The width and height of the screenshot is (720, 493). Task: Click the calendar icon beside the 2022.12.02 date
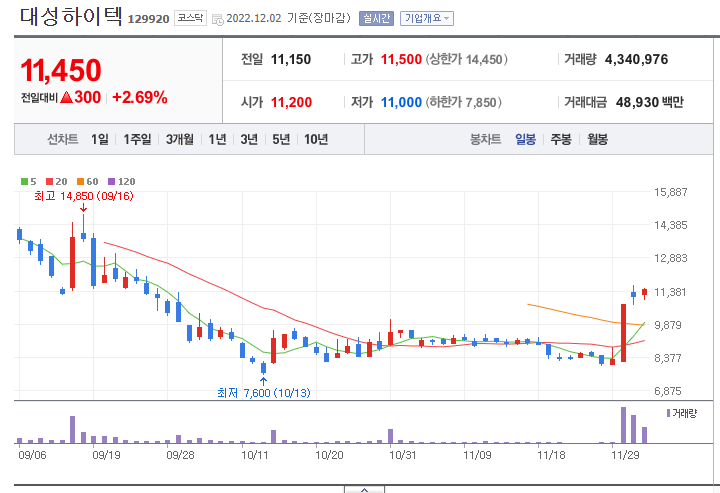[x=217, y=19]
